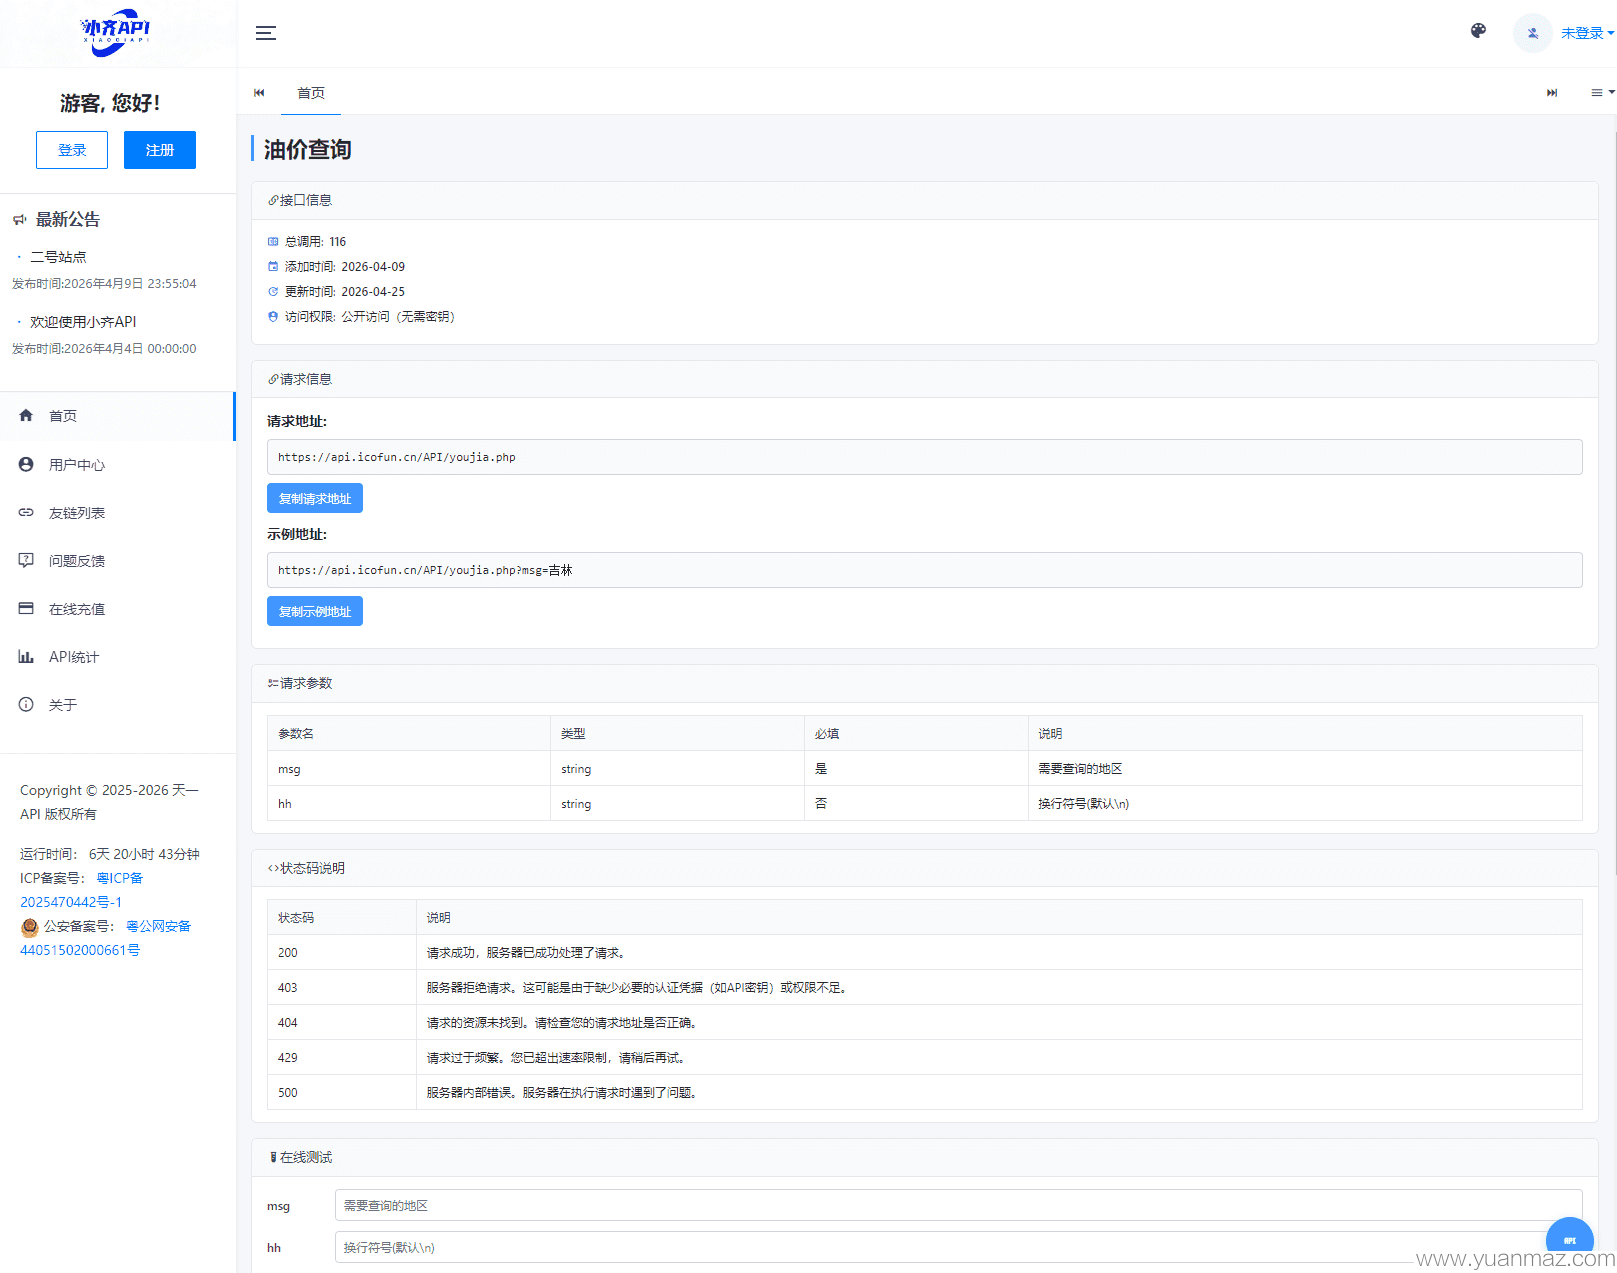
Task: Click the 429 status code cell
Action: [x=342, y=1057]
